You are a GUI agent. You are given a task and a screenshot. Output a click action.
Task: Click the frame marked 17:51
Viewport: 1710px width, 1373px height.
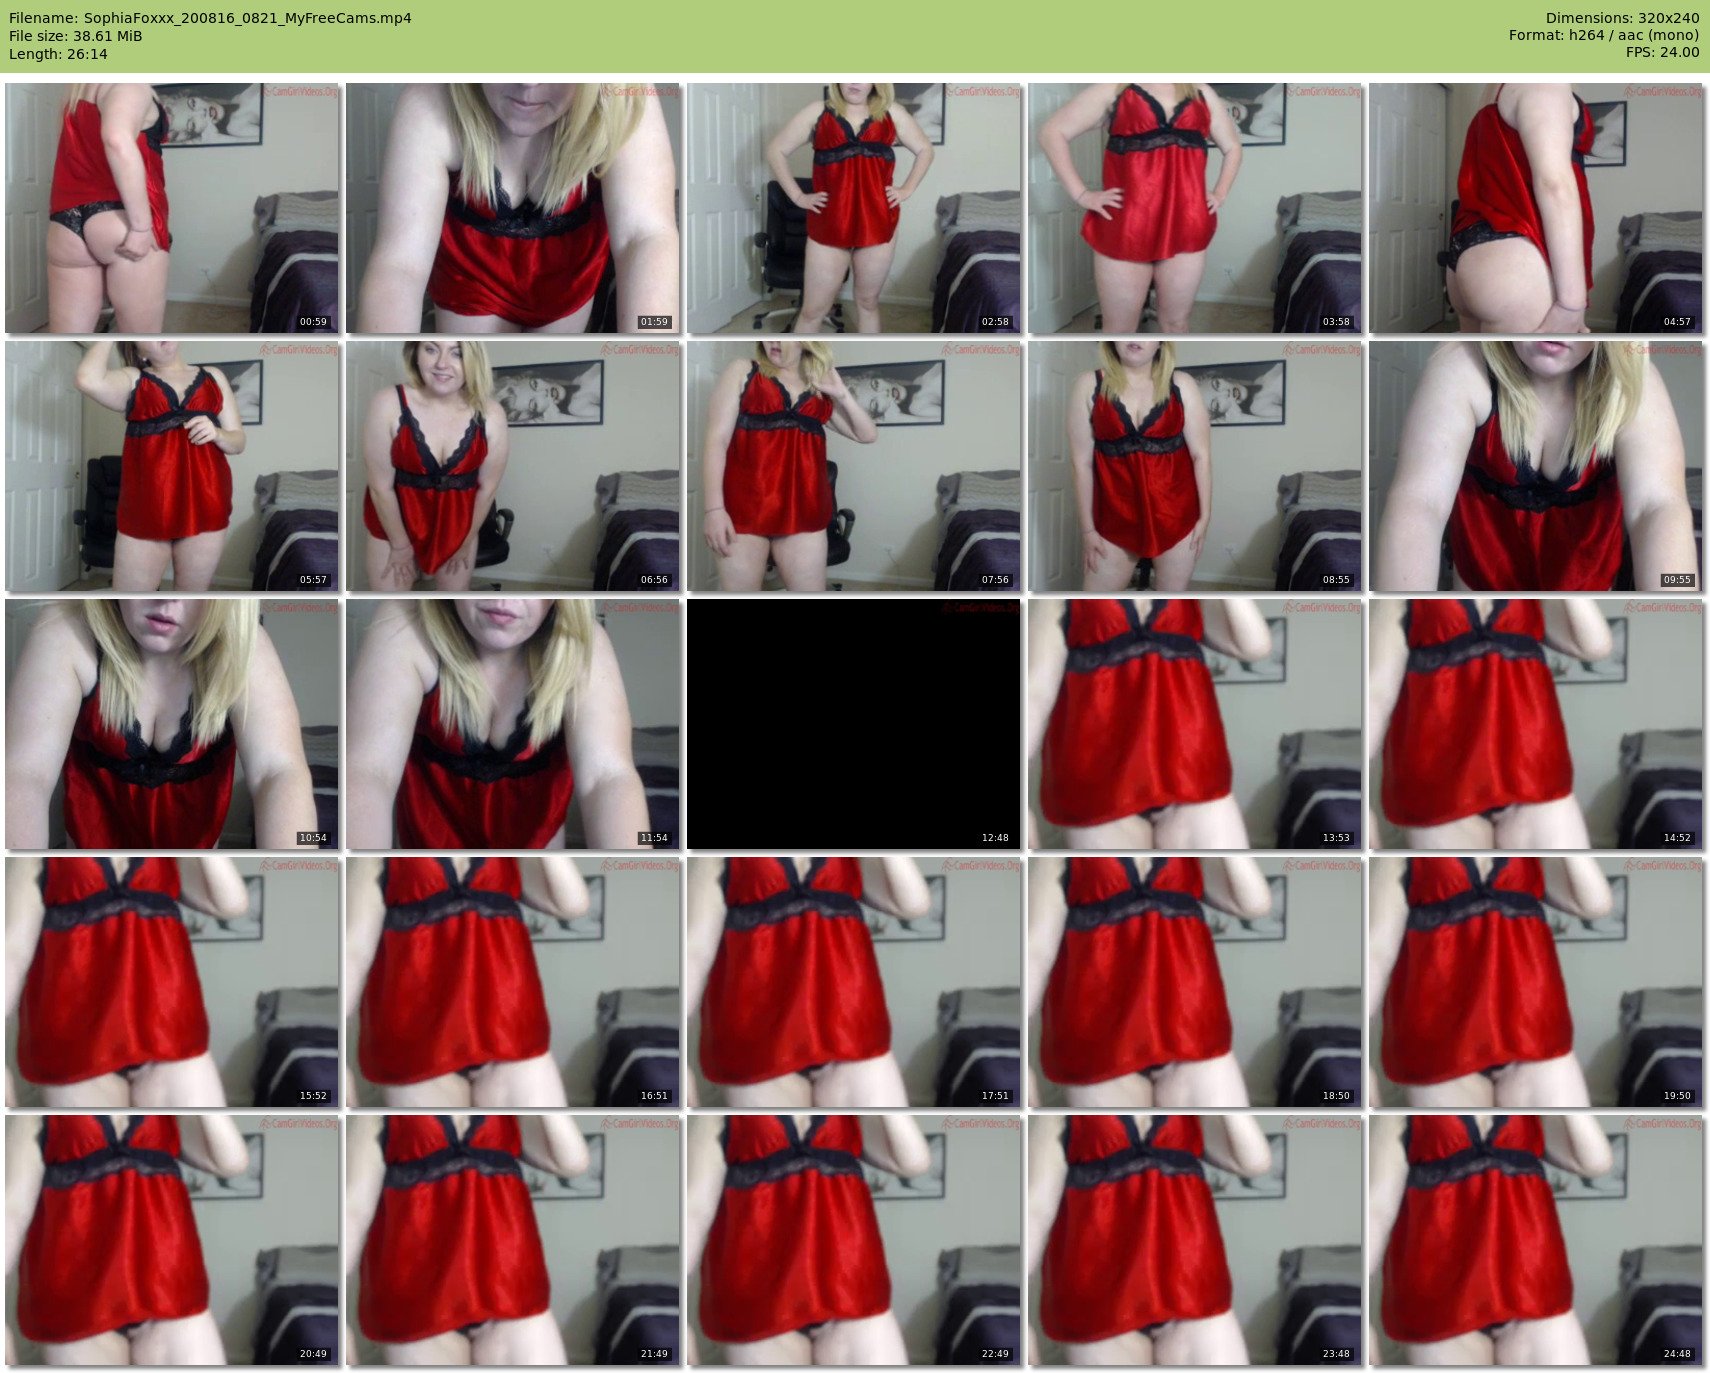tap(854, 982)
